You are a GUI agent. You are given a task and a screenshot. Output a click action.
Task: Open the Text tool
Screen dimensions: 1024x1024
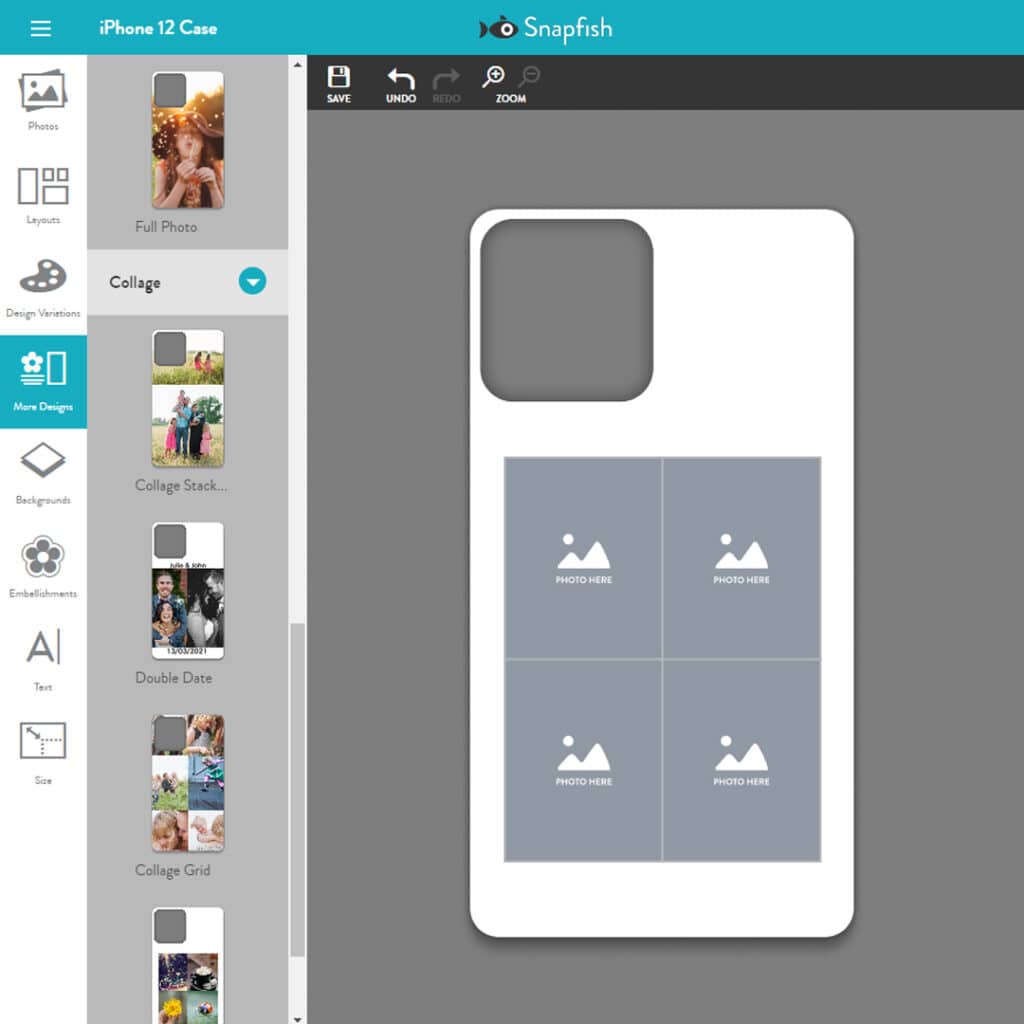click(41, 653)
